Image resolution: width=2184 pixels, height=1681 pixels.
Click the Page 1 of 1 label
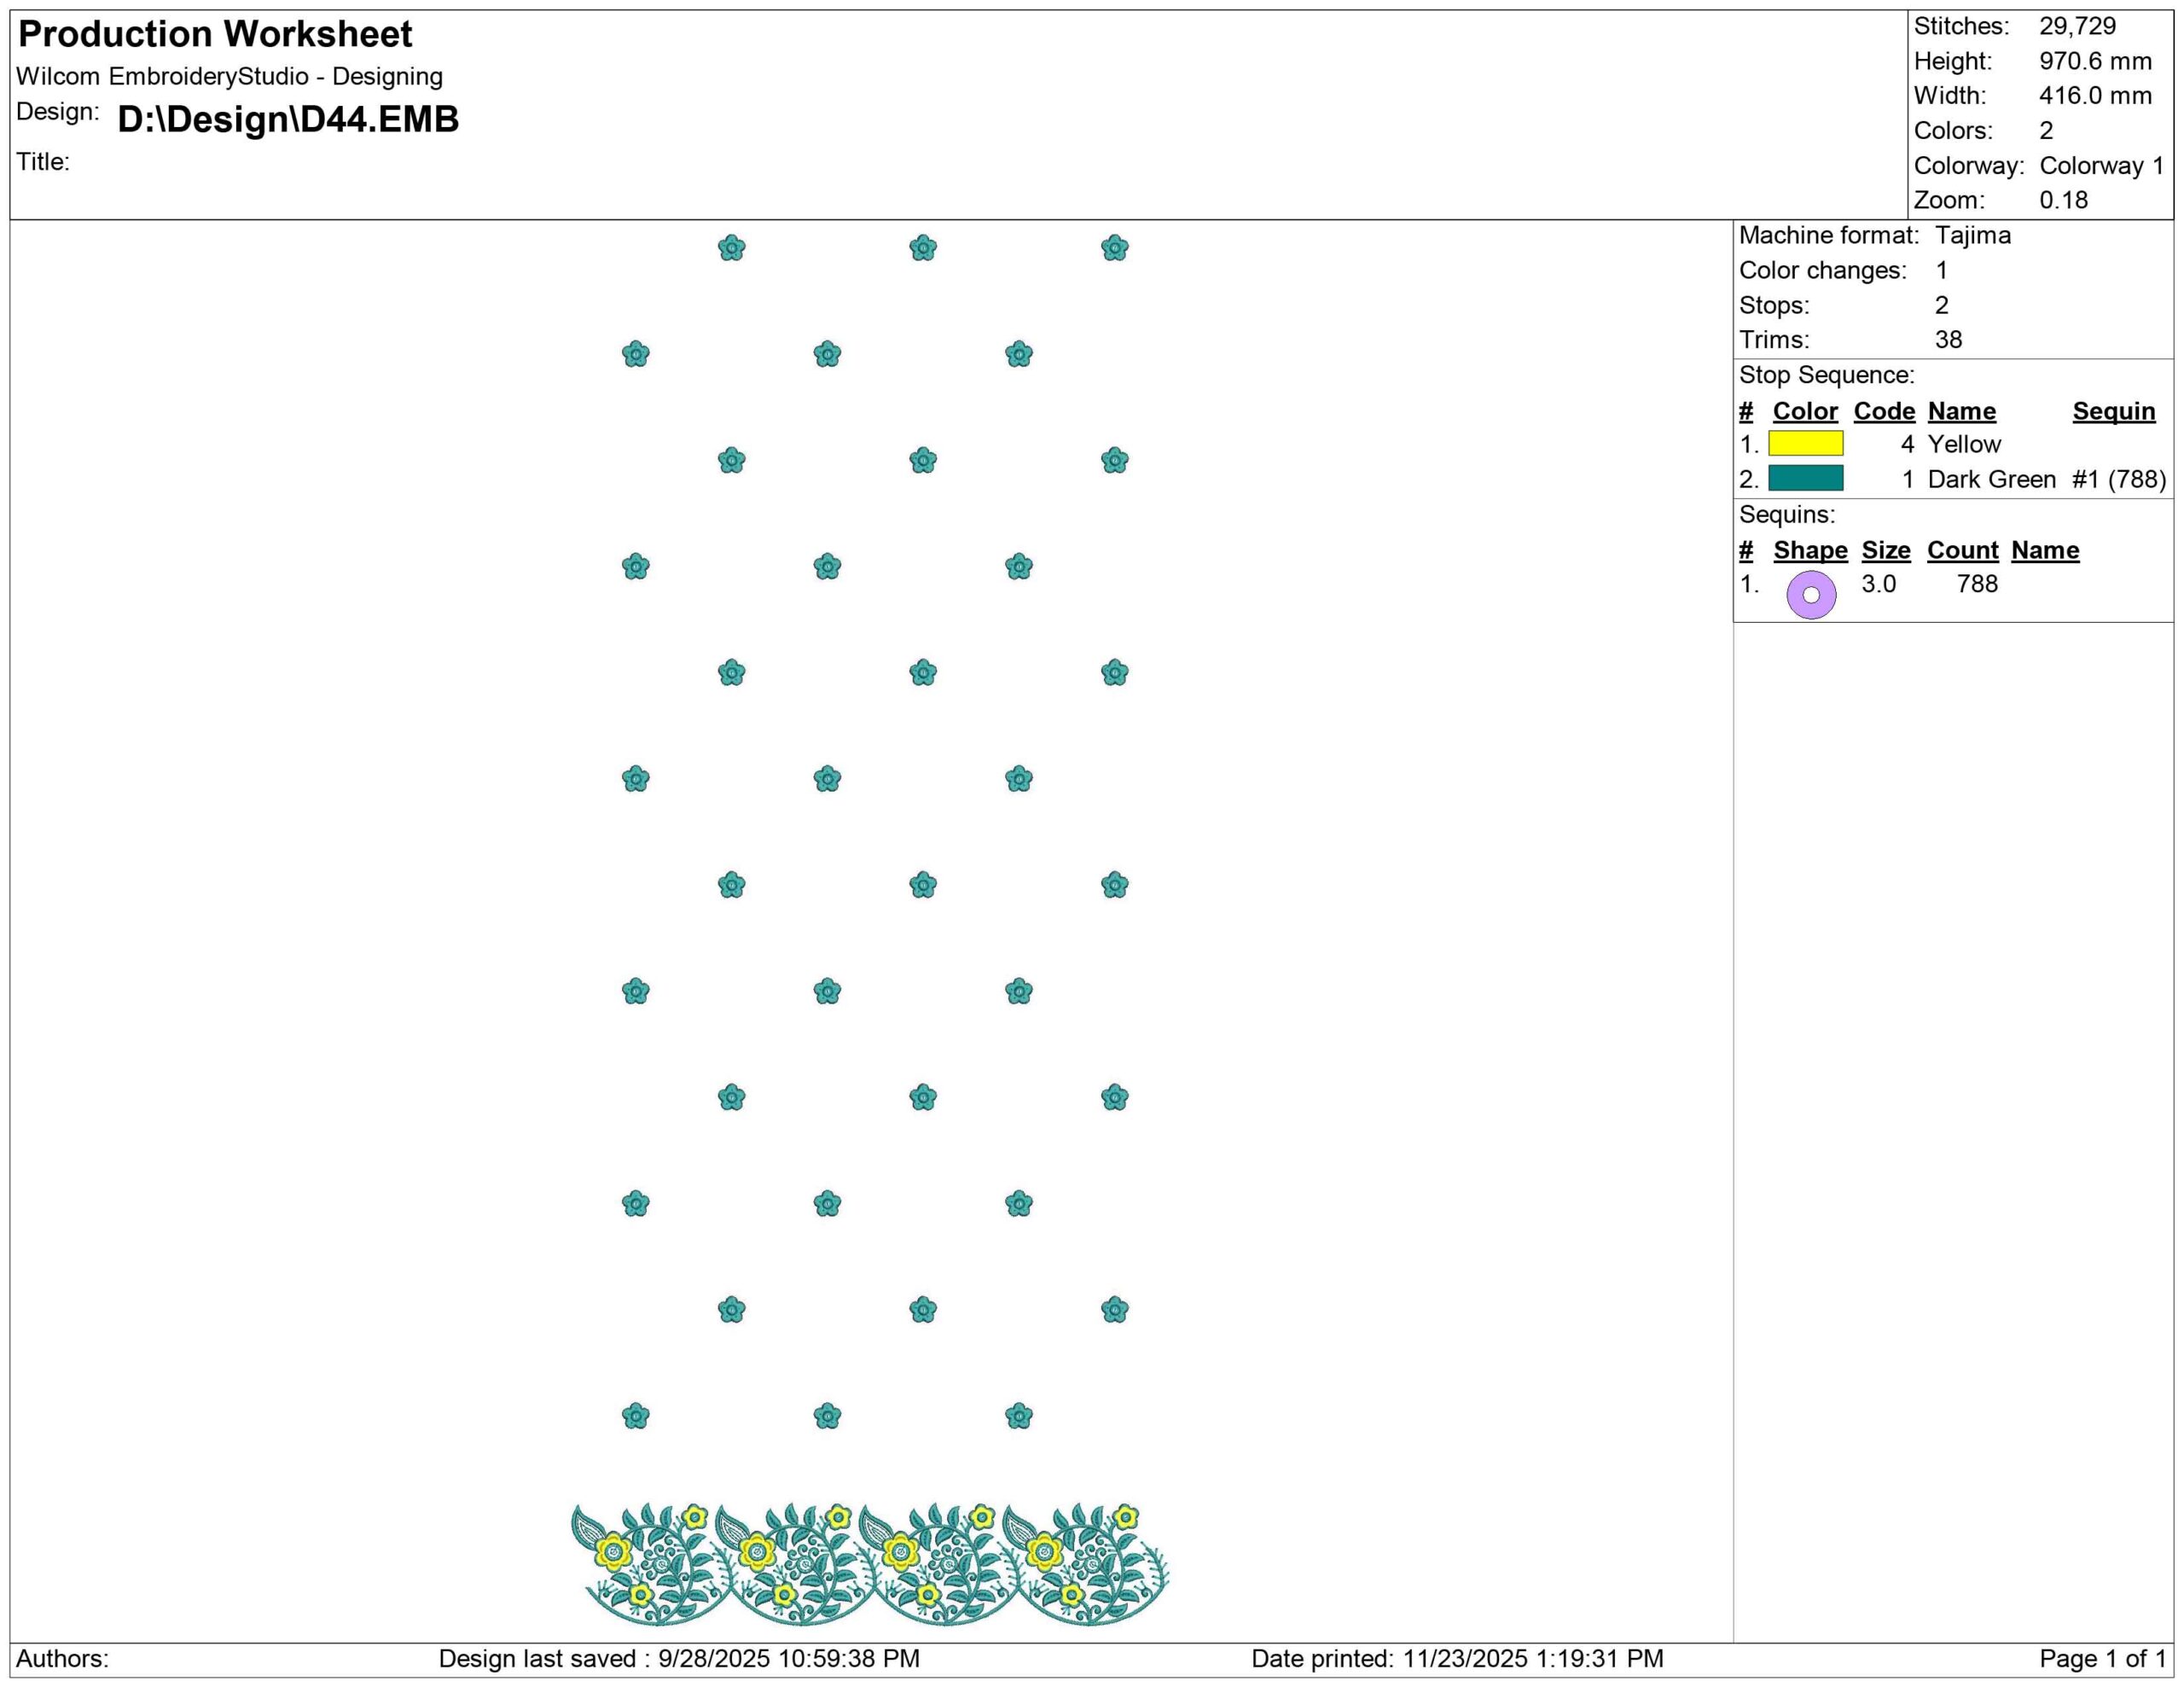pyautogui.click(x=2102, y=1658)
